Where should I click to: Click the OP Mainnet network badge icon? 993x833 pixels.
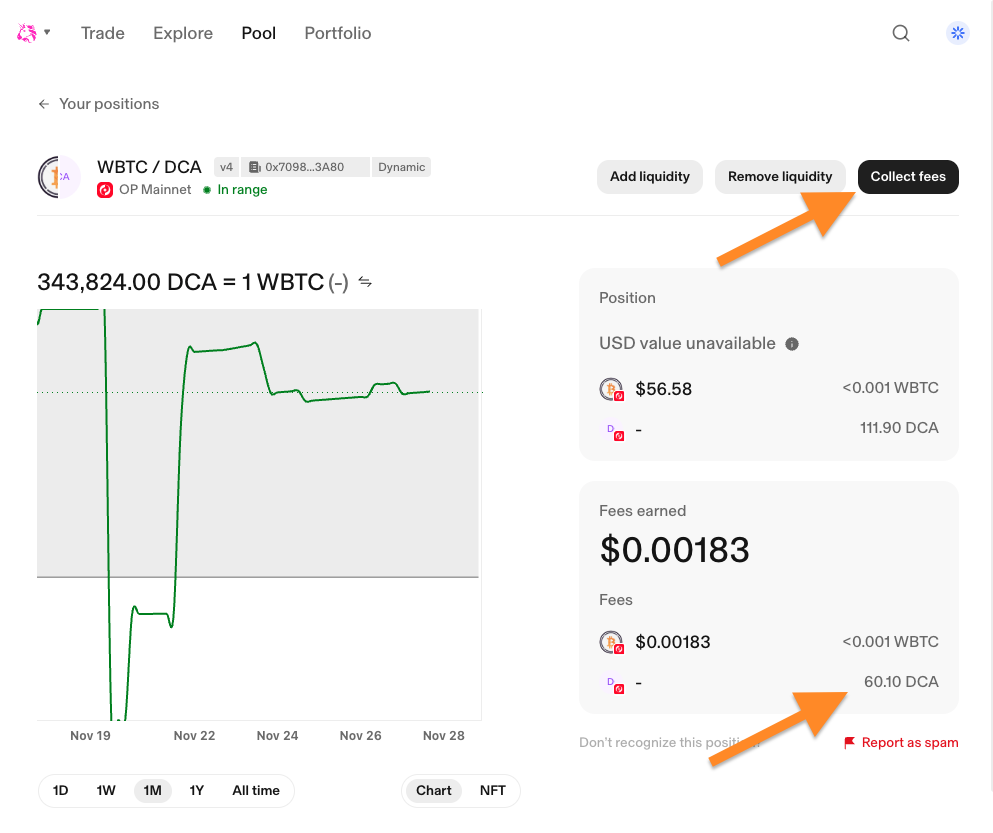click(x=108, y=189)
